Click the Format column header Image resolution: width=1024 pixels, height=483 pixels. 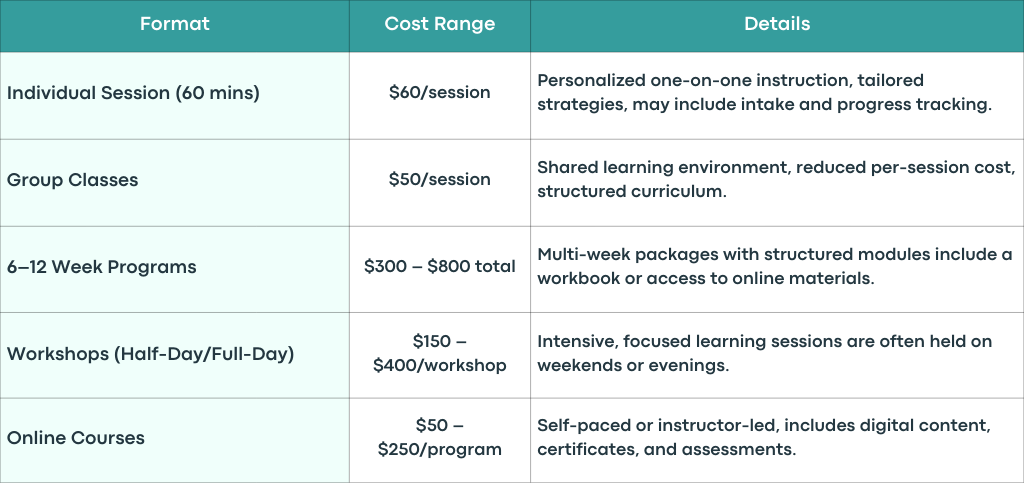174,25
